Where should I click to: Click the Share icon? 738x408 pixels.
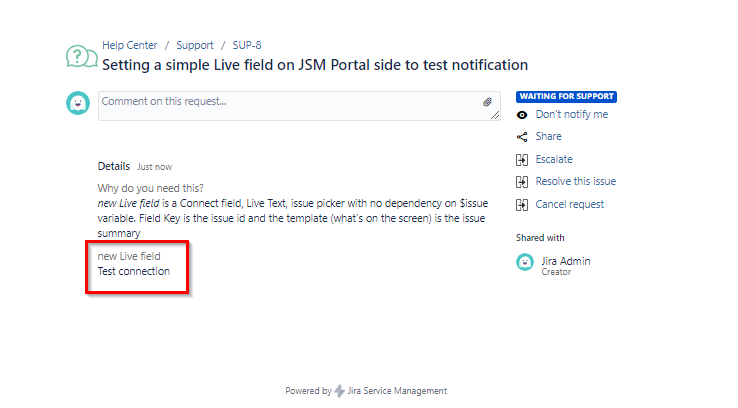click(522, 137)
